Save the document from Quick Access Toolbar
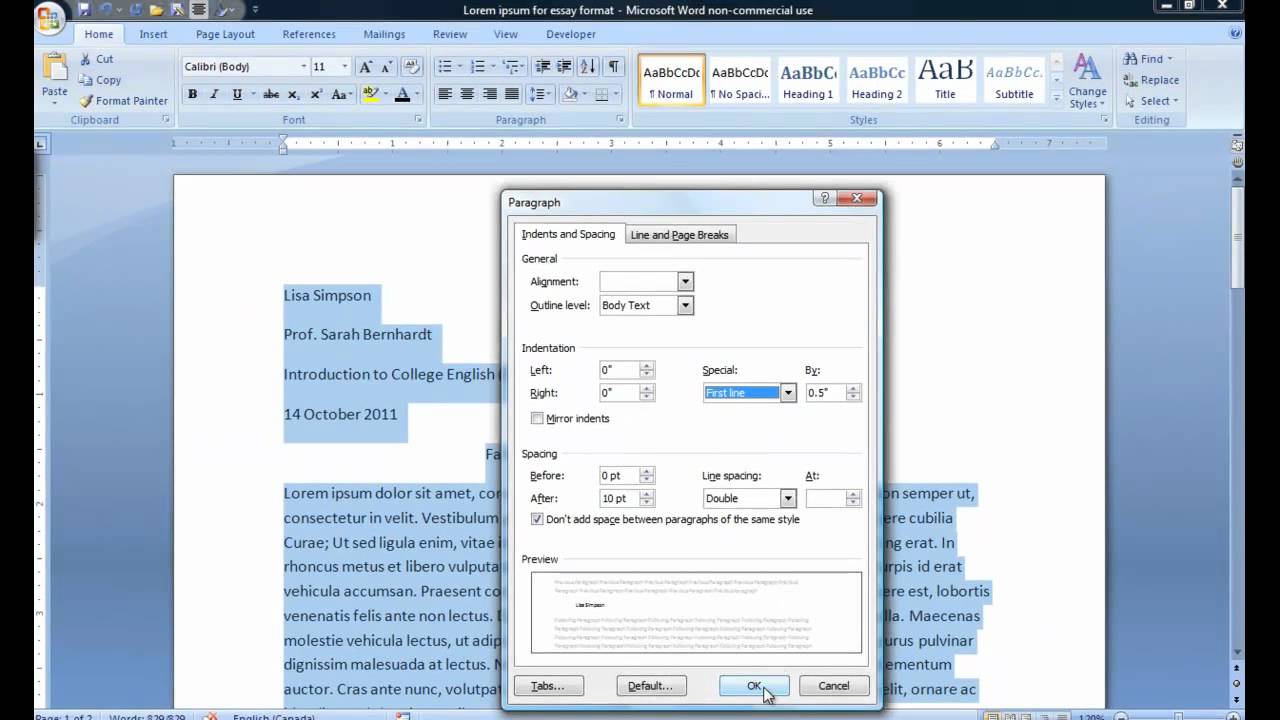This screenshot has height=720, width=1280. 84,10
